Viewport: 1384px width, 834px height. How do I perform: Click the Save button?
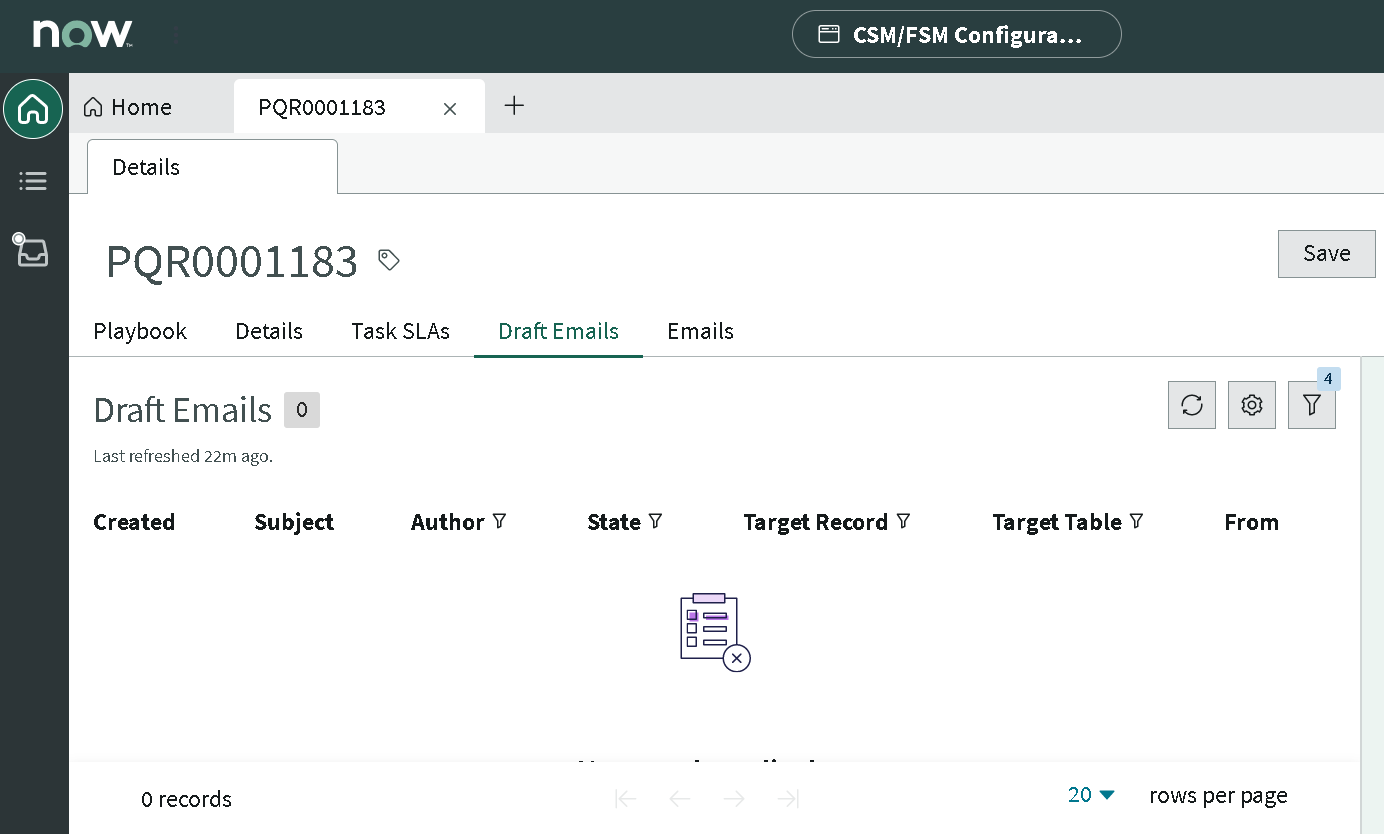(x=1326, y=253)
